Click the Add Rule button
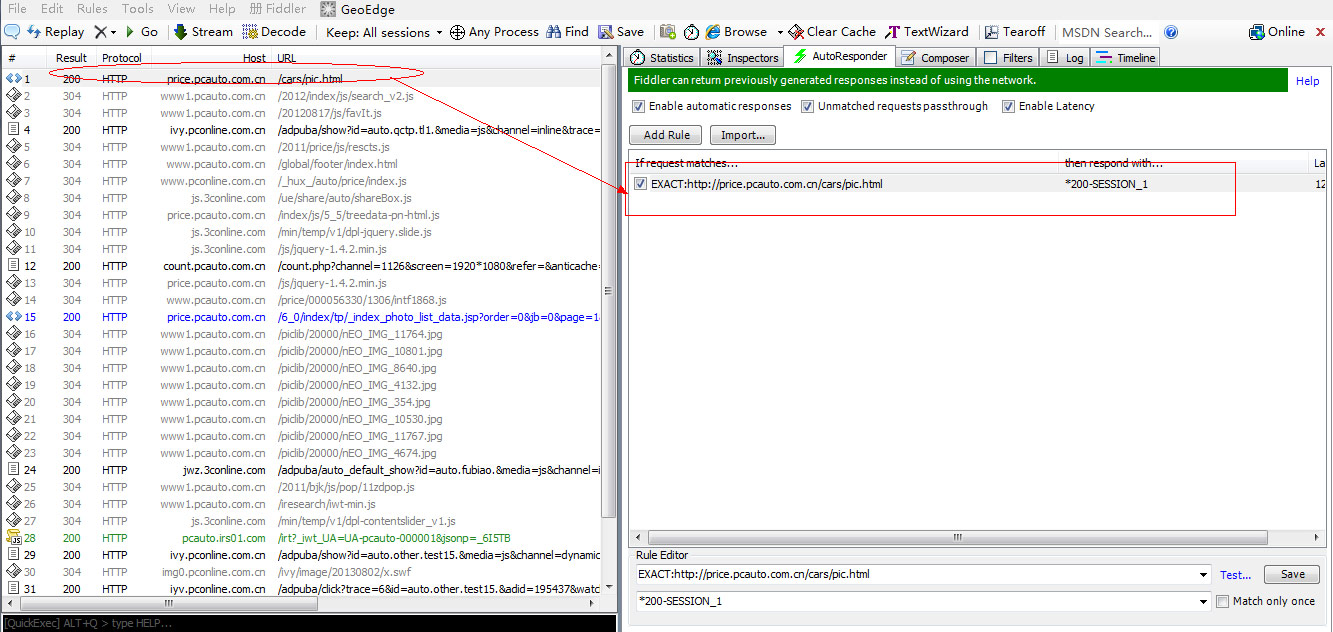Screen dimensions: 1333x632 [x=666, y=135]
